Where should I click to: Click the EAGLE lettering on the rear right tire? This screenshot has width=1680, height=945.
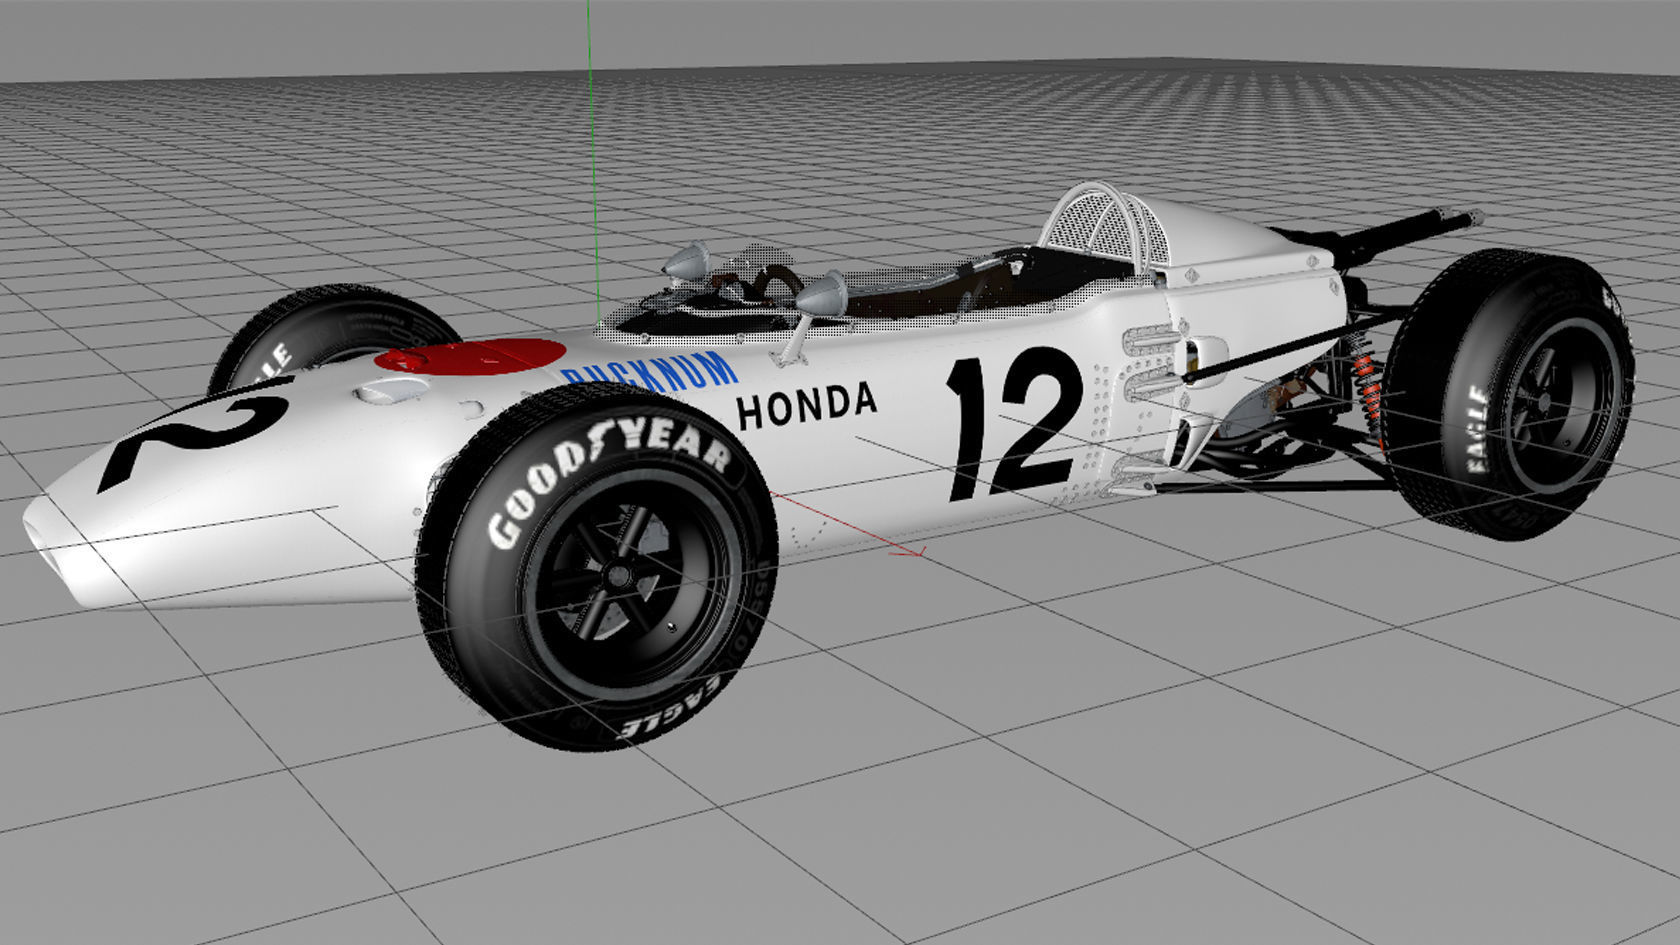1476,429
